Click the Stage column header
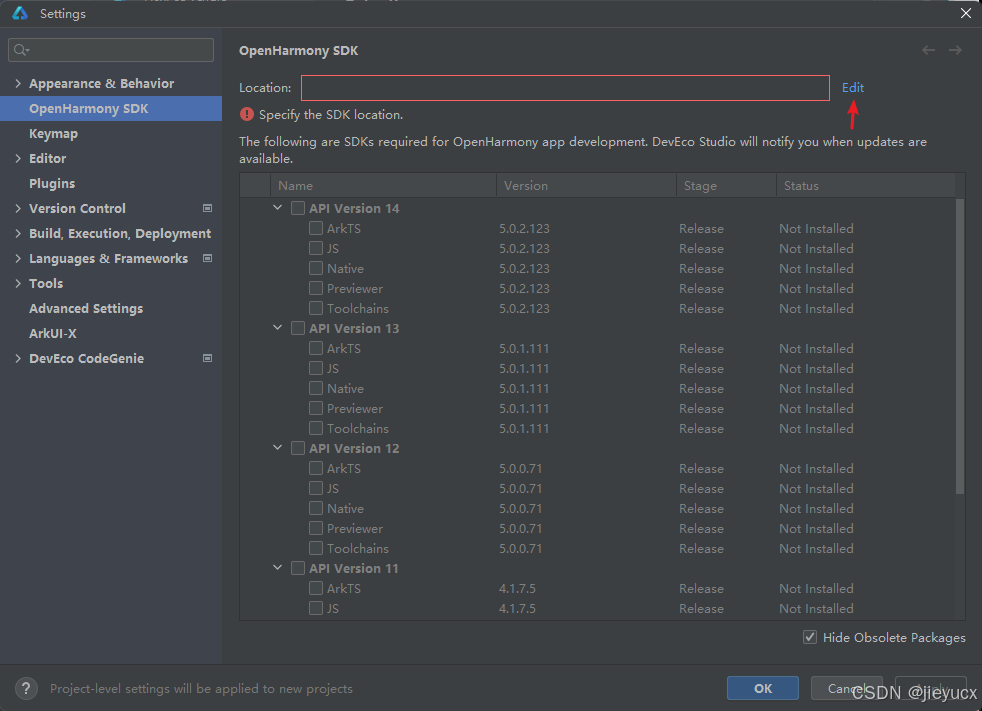 click(x=726, y=185)
